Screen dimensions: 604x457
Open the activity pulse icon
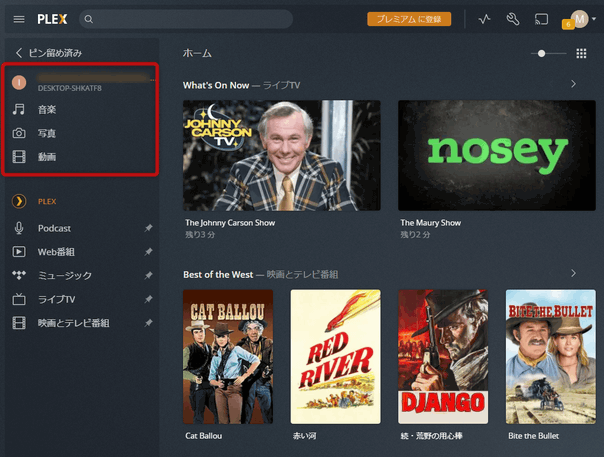[484, 19]
